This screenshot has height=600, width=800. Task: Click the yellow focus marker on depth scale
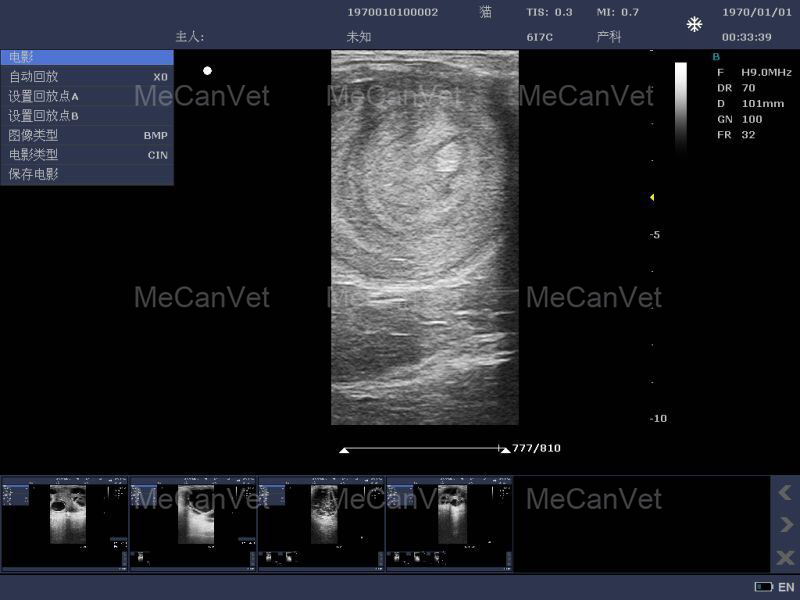click(x=652, y=197)
